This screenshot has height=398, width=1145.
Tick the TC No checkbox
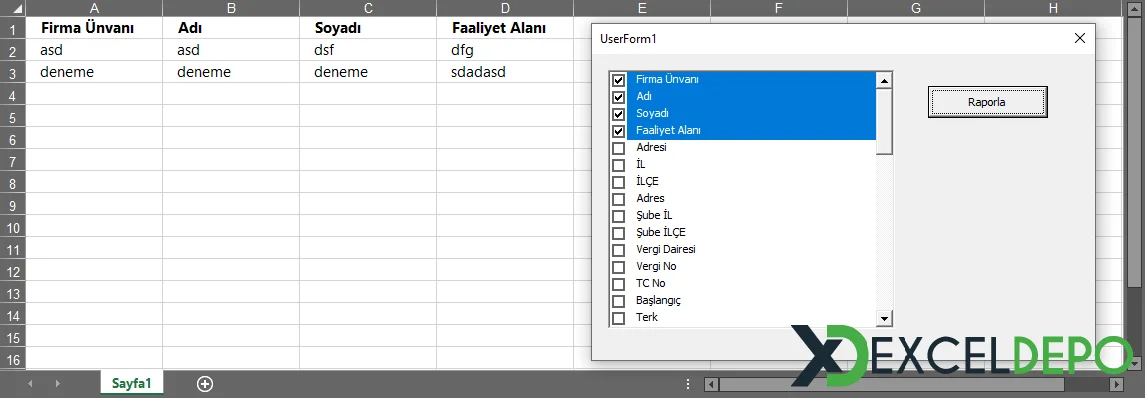coord(619,283)
